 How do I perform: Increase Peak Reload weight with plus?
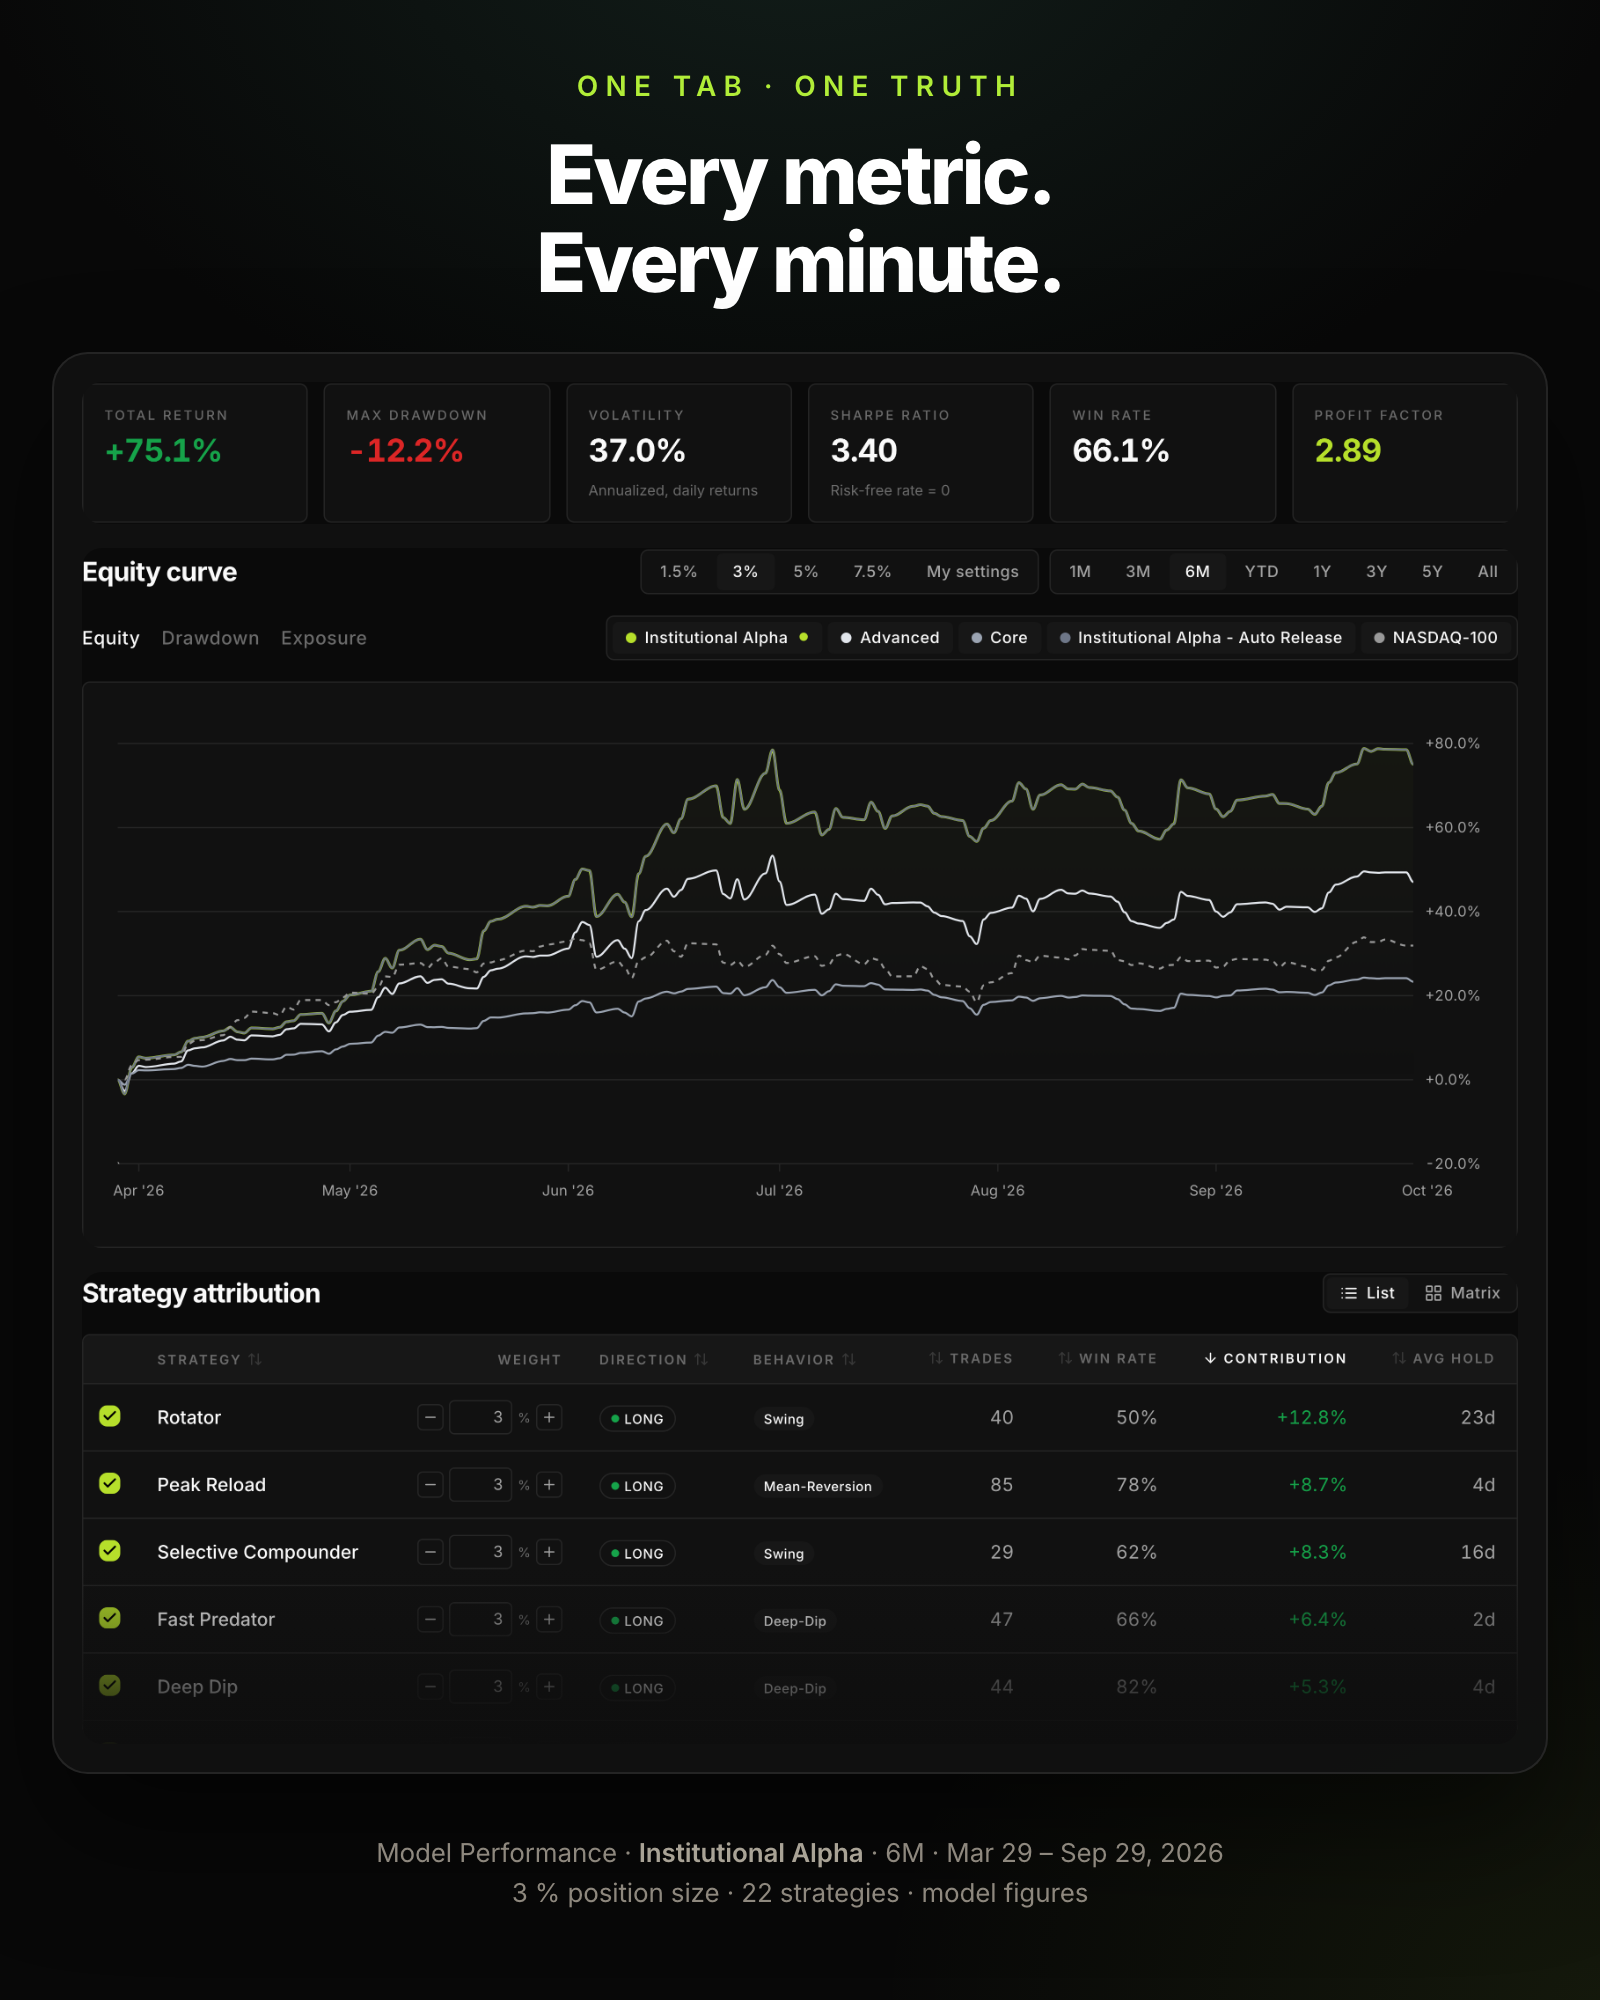[549, 1485]
